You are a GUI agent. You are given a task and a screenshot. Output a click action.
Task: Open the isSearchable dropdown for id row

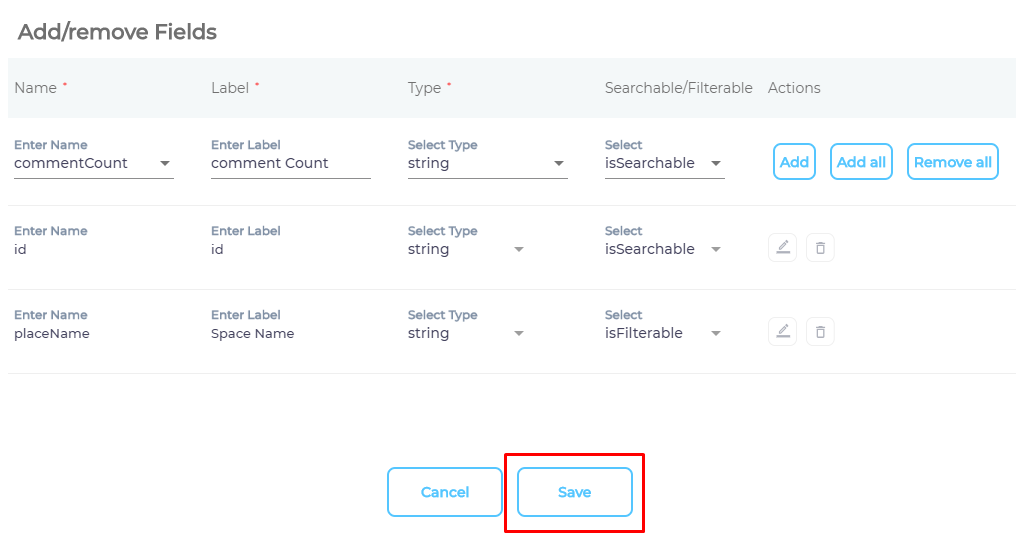tap(715, 249)
